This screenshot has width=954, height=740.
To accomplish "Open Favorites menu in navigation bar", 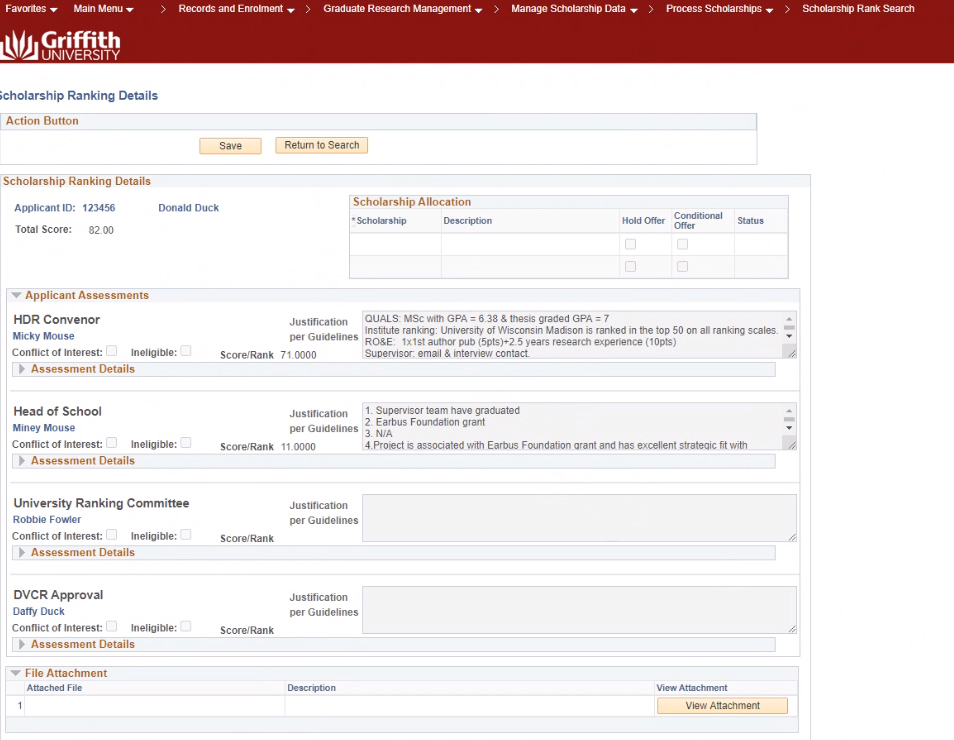I will point(30,9).
